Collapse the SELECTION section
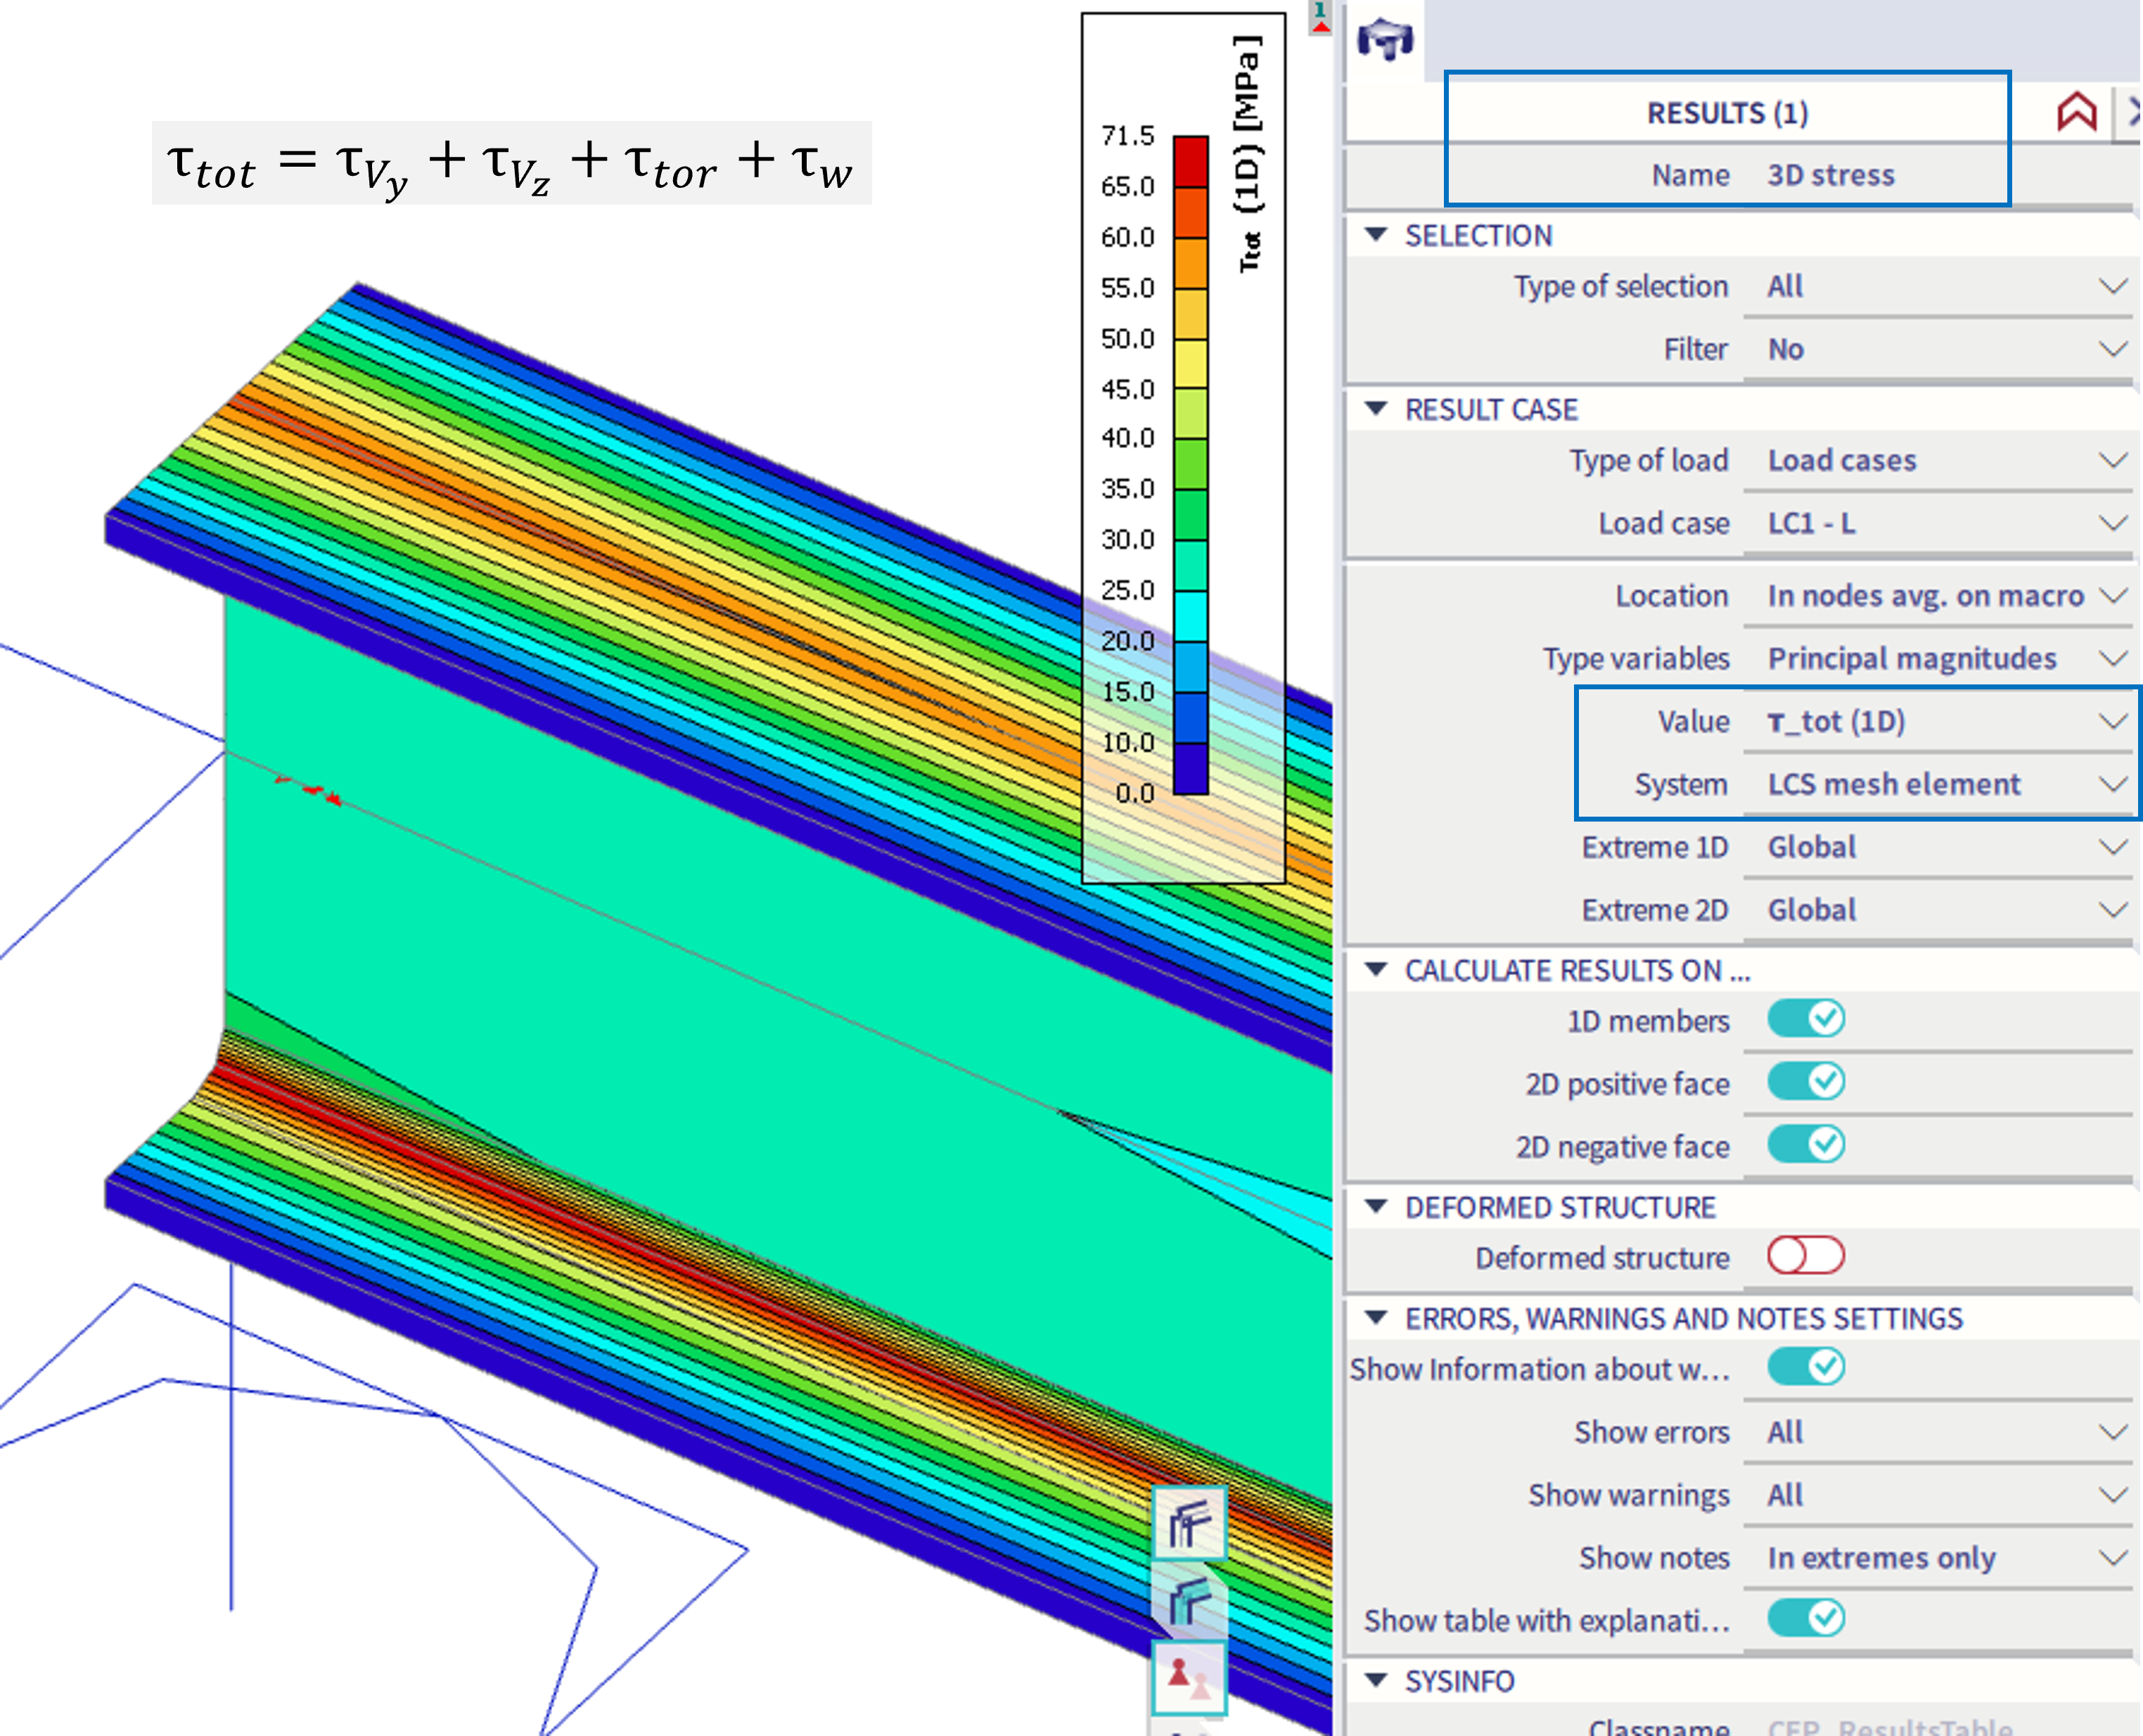This screenshot has height=1736, width=2143. 1376,235
